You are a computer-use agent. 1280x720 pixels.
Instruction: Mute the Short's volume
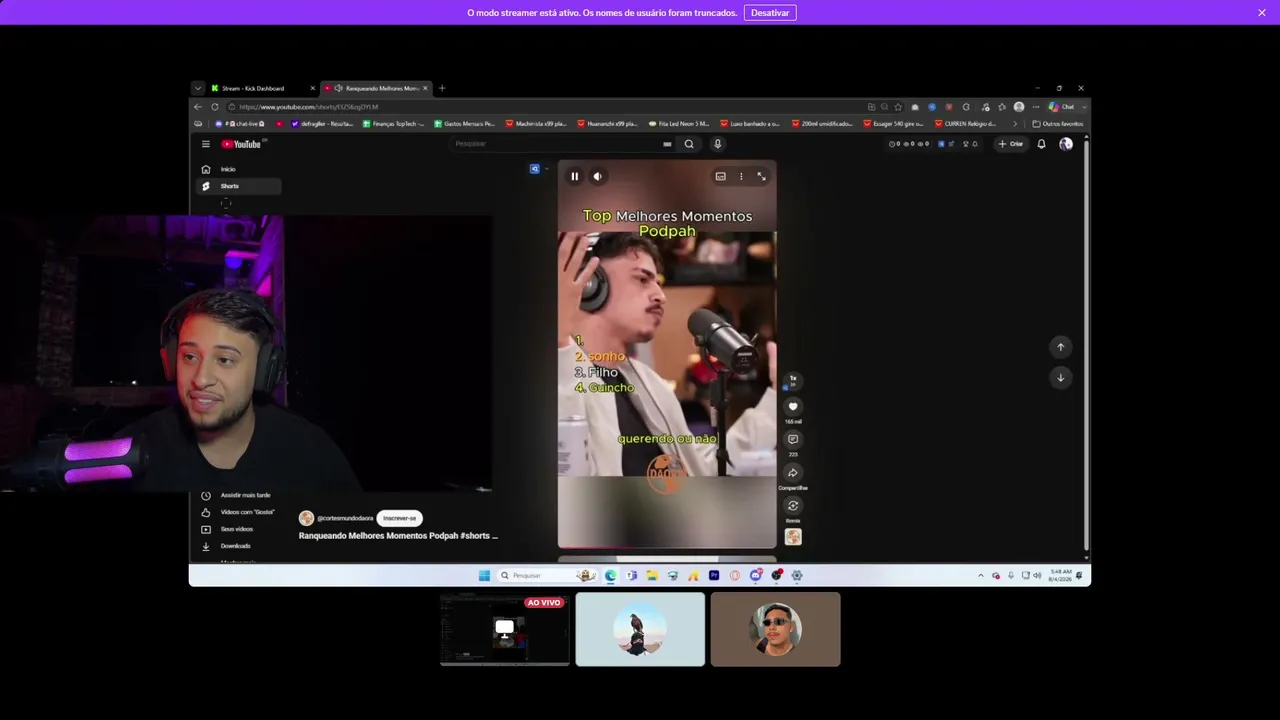tap(597, 176)
